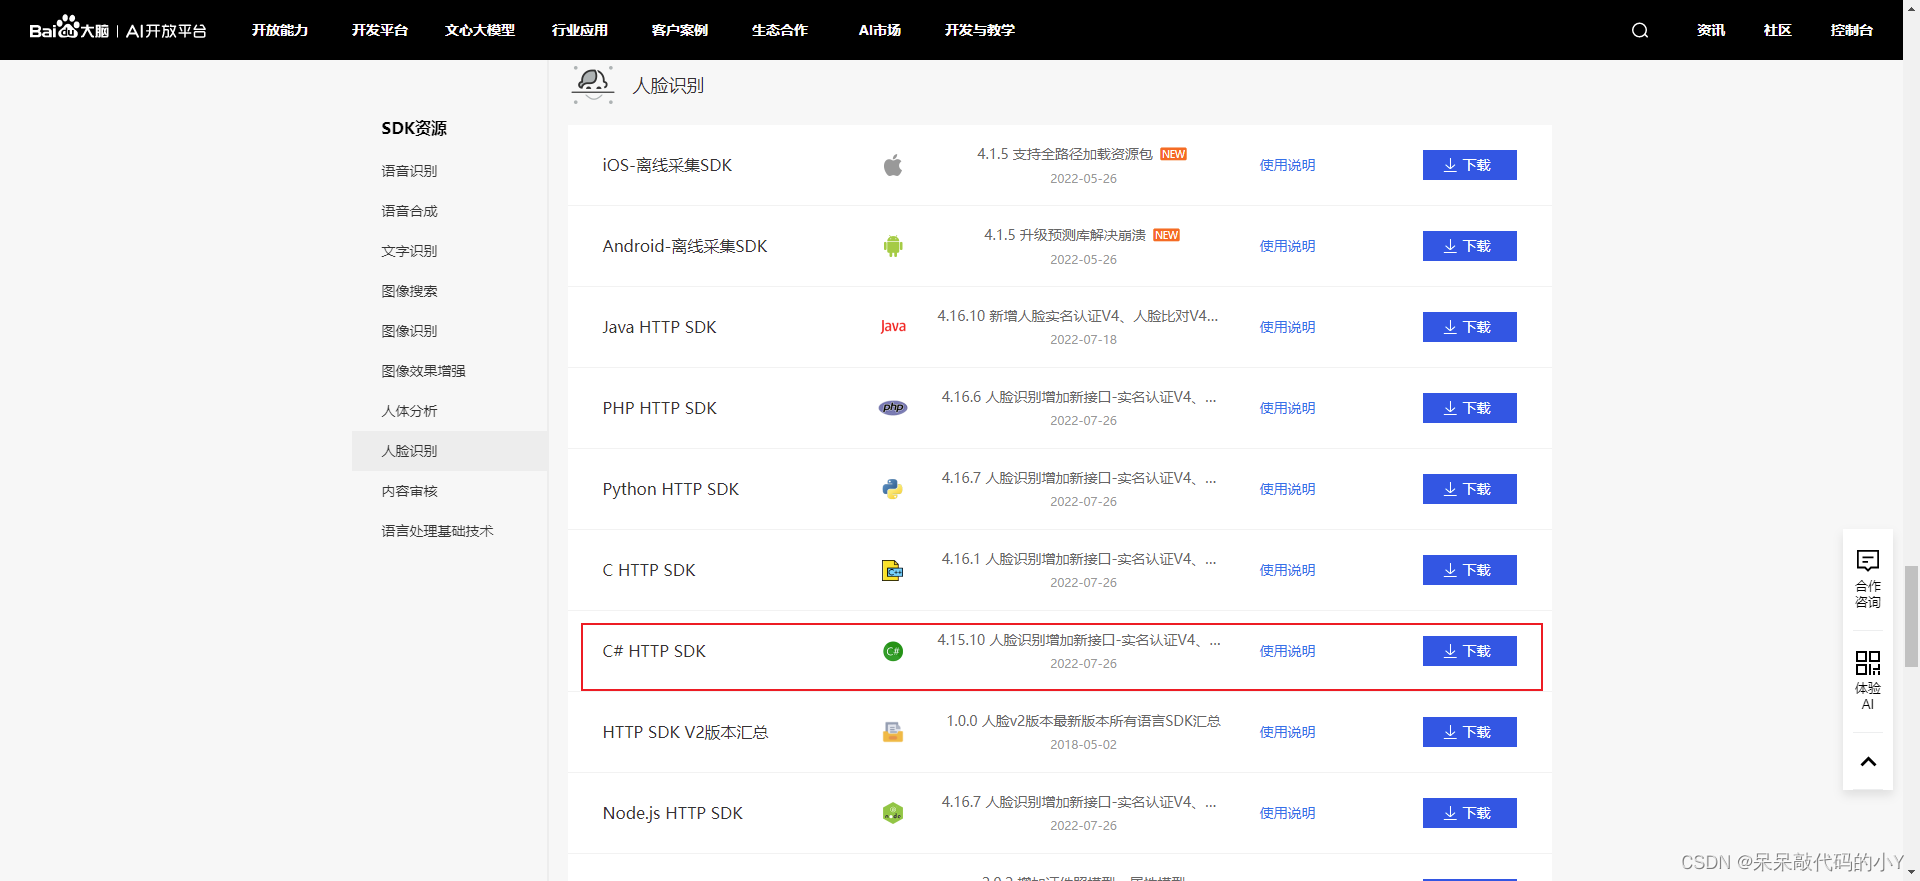The width and height of the screenshot is (1920, 881).
Task: Open the 开发与教学 nav menu
Action: pyautogui.click(x=980, y=30)
